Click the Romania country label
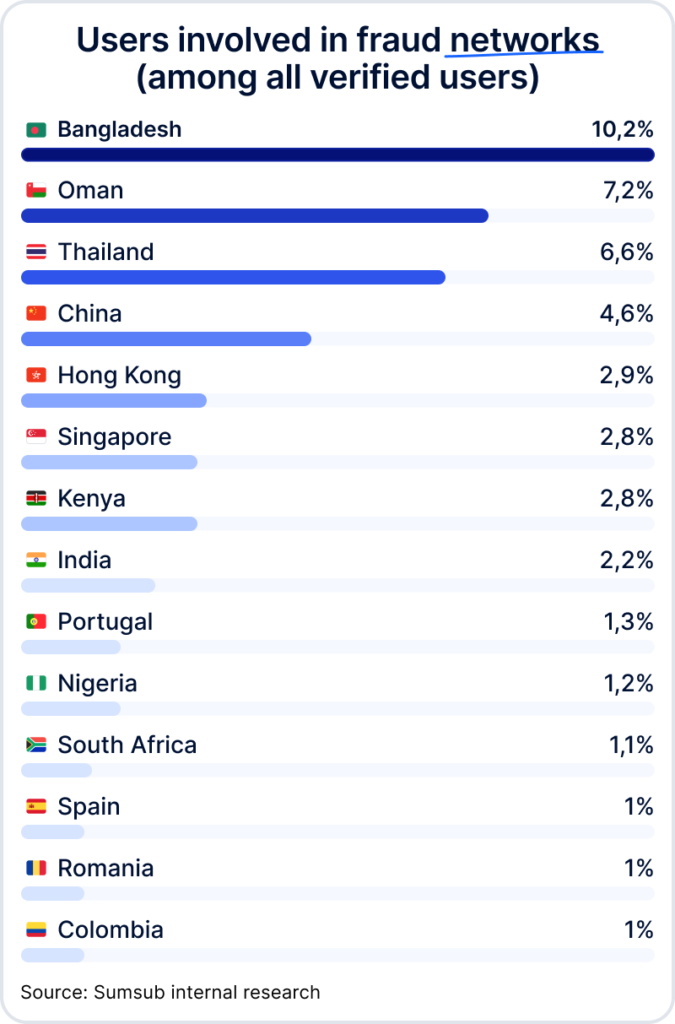 click(105, 868)
